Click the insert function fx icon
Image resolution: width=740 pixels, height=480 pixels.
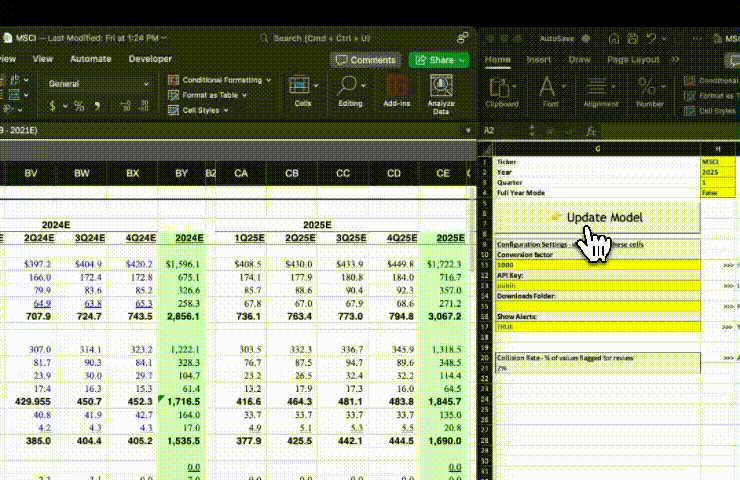[590, 131]
